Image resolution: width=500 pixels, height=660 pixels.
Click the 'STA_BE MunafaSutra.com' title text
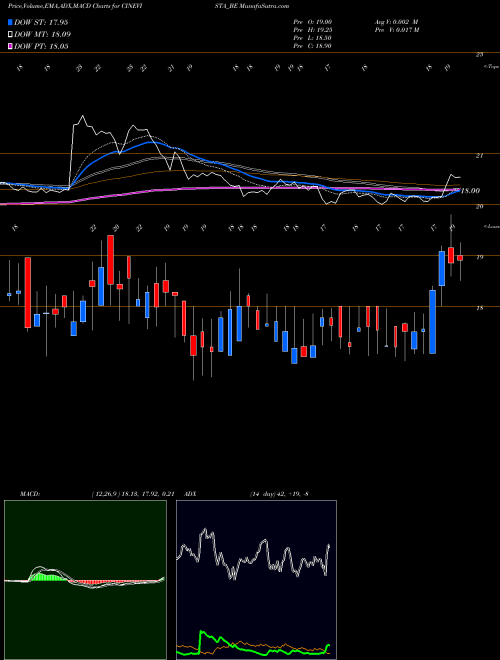click(x=253, y=6)
